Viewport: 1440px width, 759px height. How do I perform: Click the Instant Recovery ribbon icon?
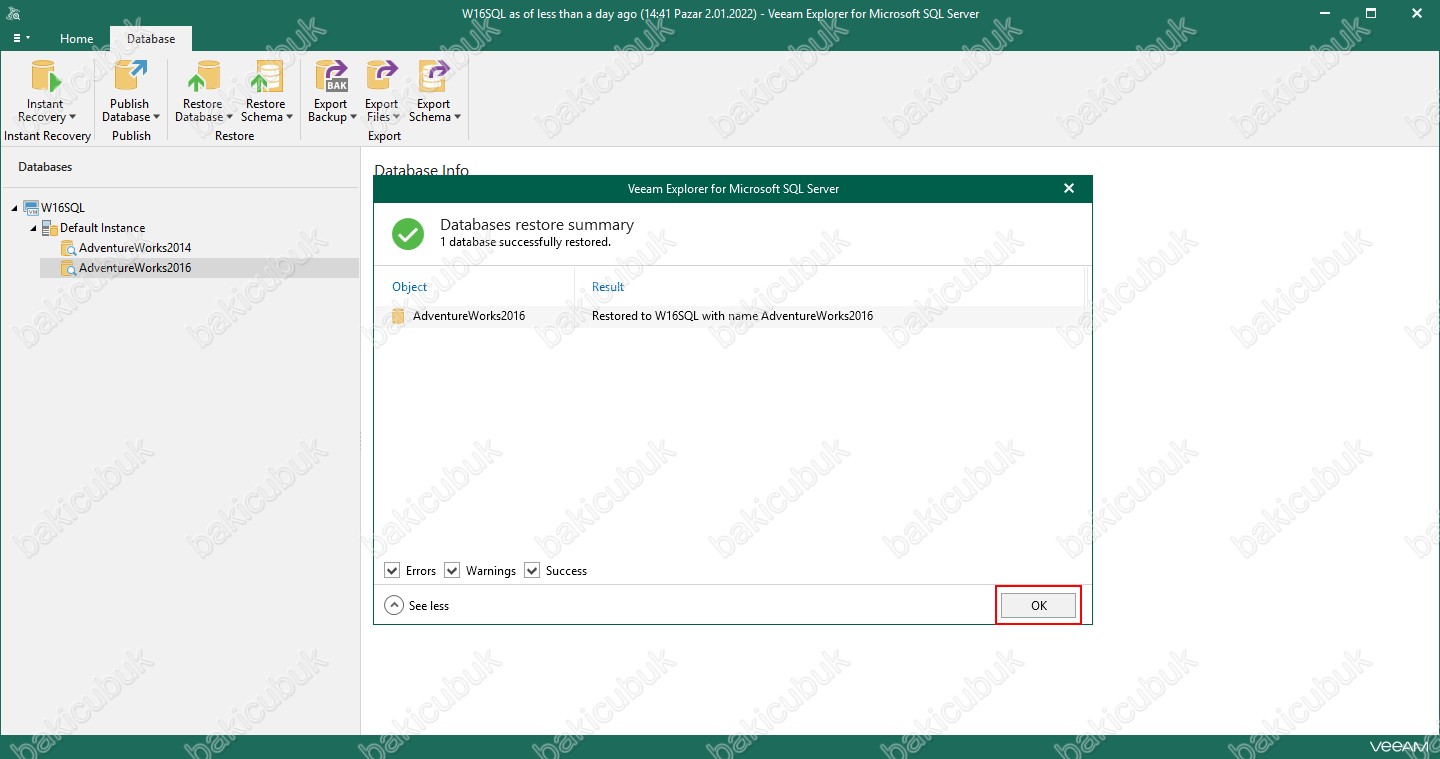coord(46,76)
